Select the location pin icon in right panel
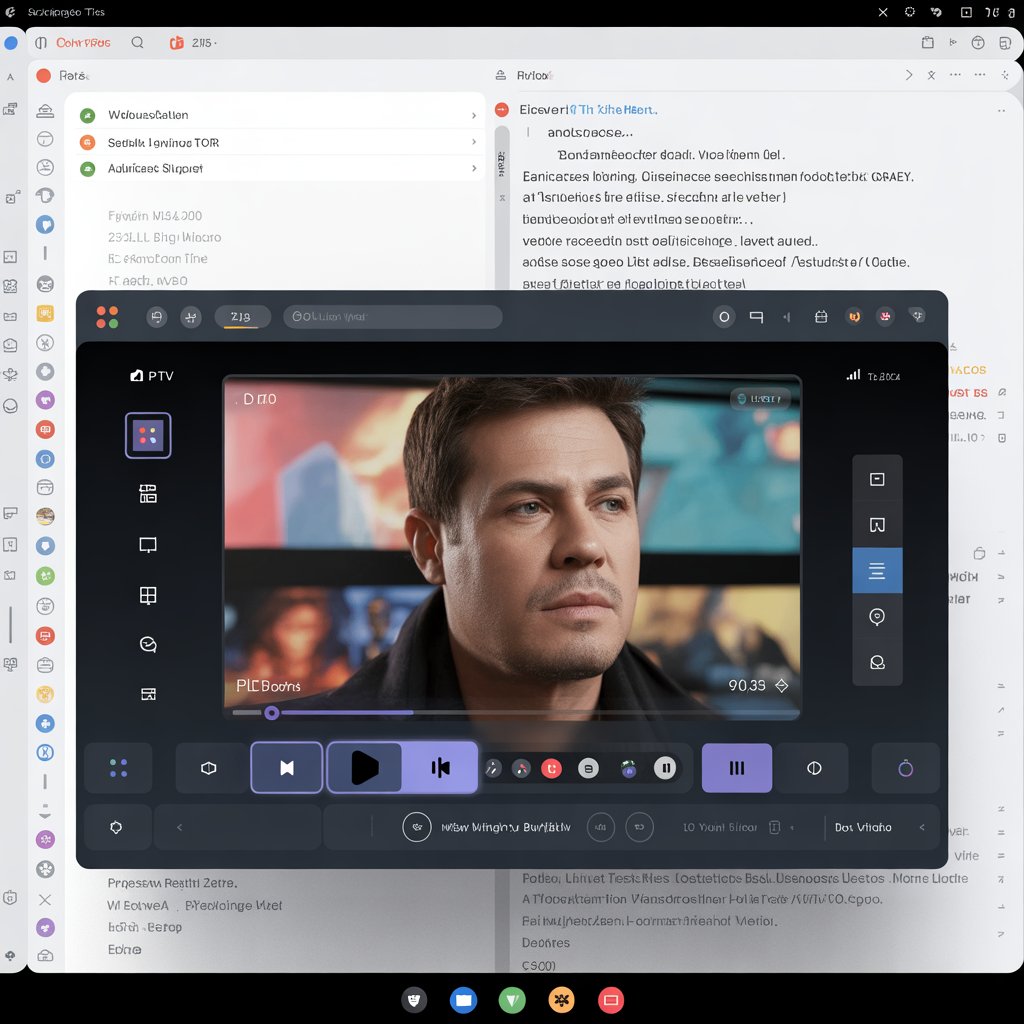Image resolution: width=1024 pixels, height=1024 pixels. tap(877, 616)
